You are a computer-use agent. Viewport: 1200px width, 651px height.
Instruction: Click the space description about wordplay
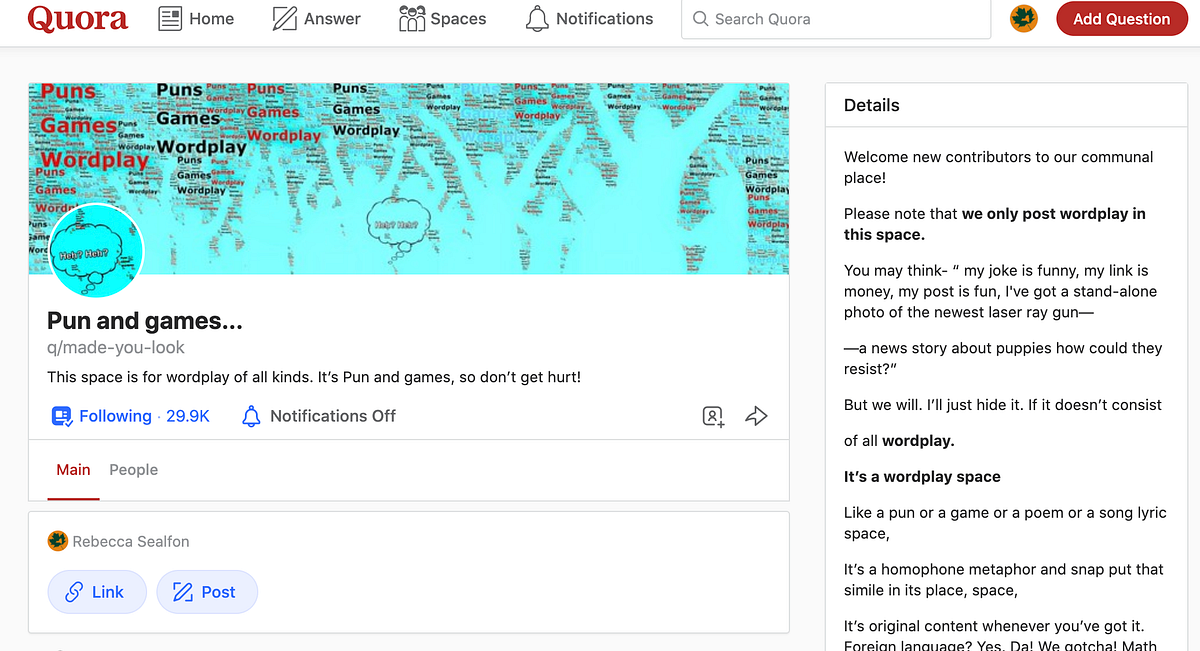click(x=314, y=378)
